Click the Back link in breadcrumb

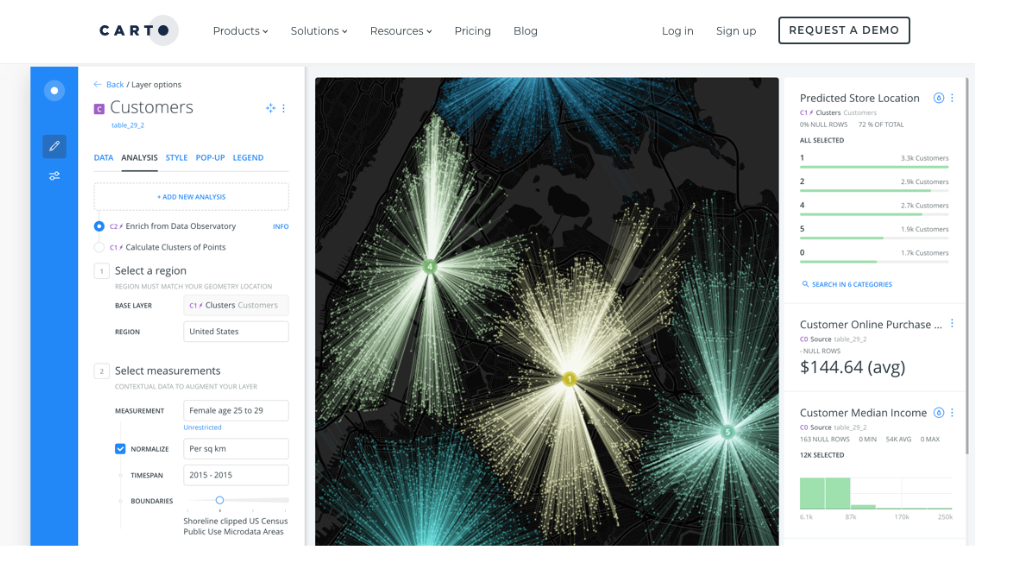115,84
